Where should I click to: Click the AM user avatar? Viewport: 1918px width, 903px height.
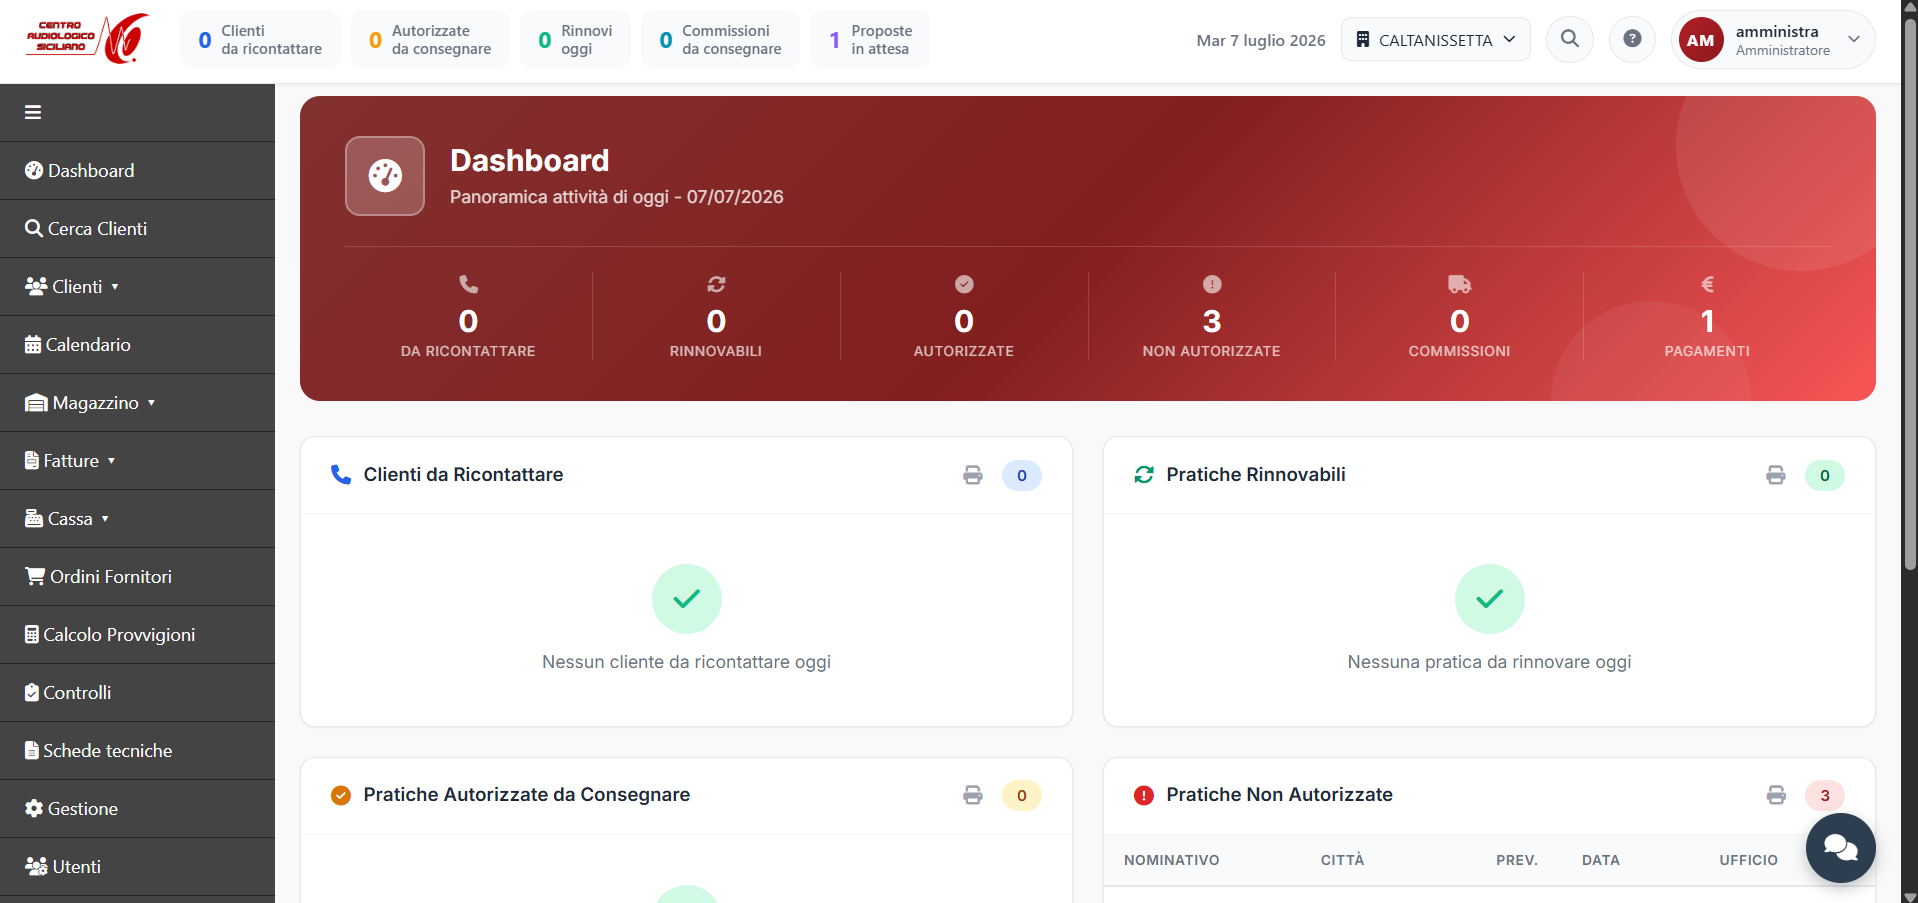1701,40
